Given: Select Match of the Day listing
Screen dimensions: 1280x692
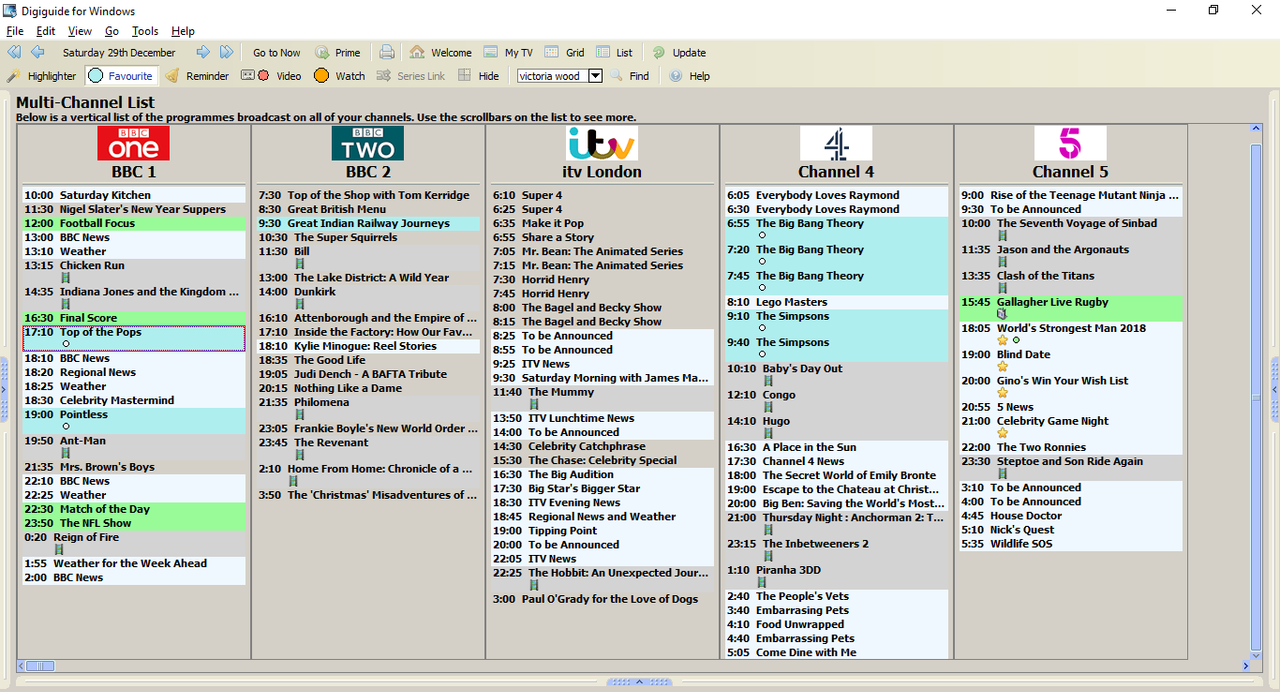Looking at the screenshot, I should coord(134,509).
